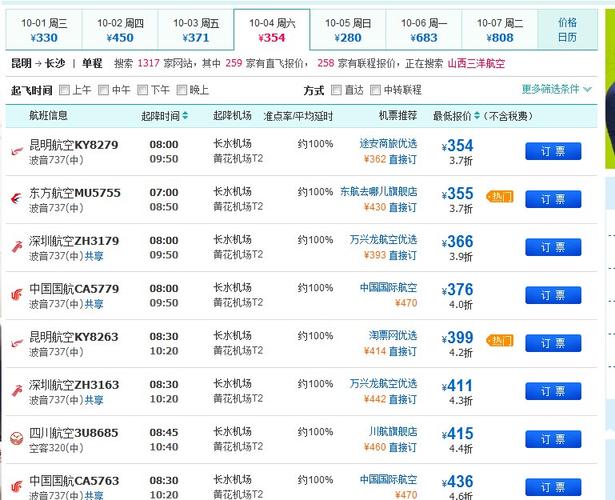Click 共享 codeshare link on CA5779 row

click(x=94, y=304)
